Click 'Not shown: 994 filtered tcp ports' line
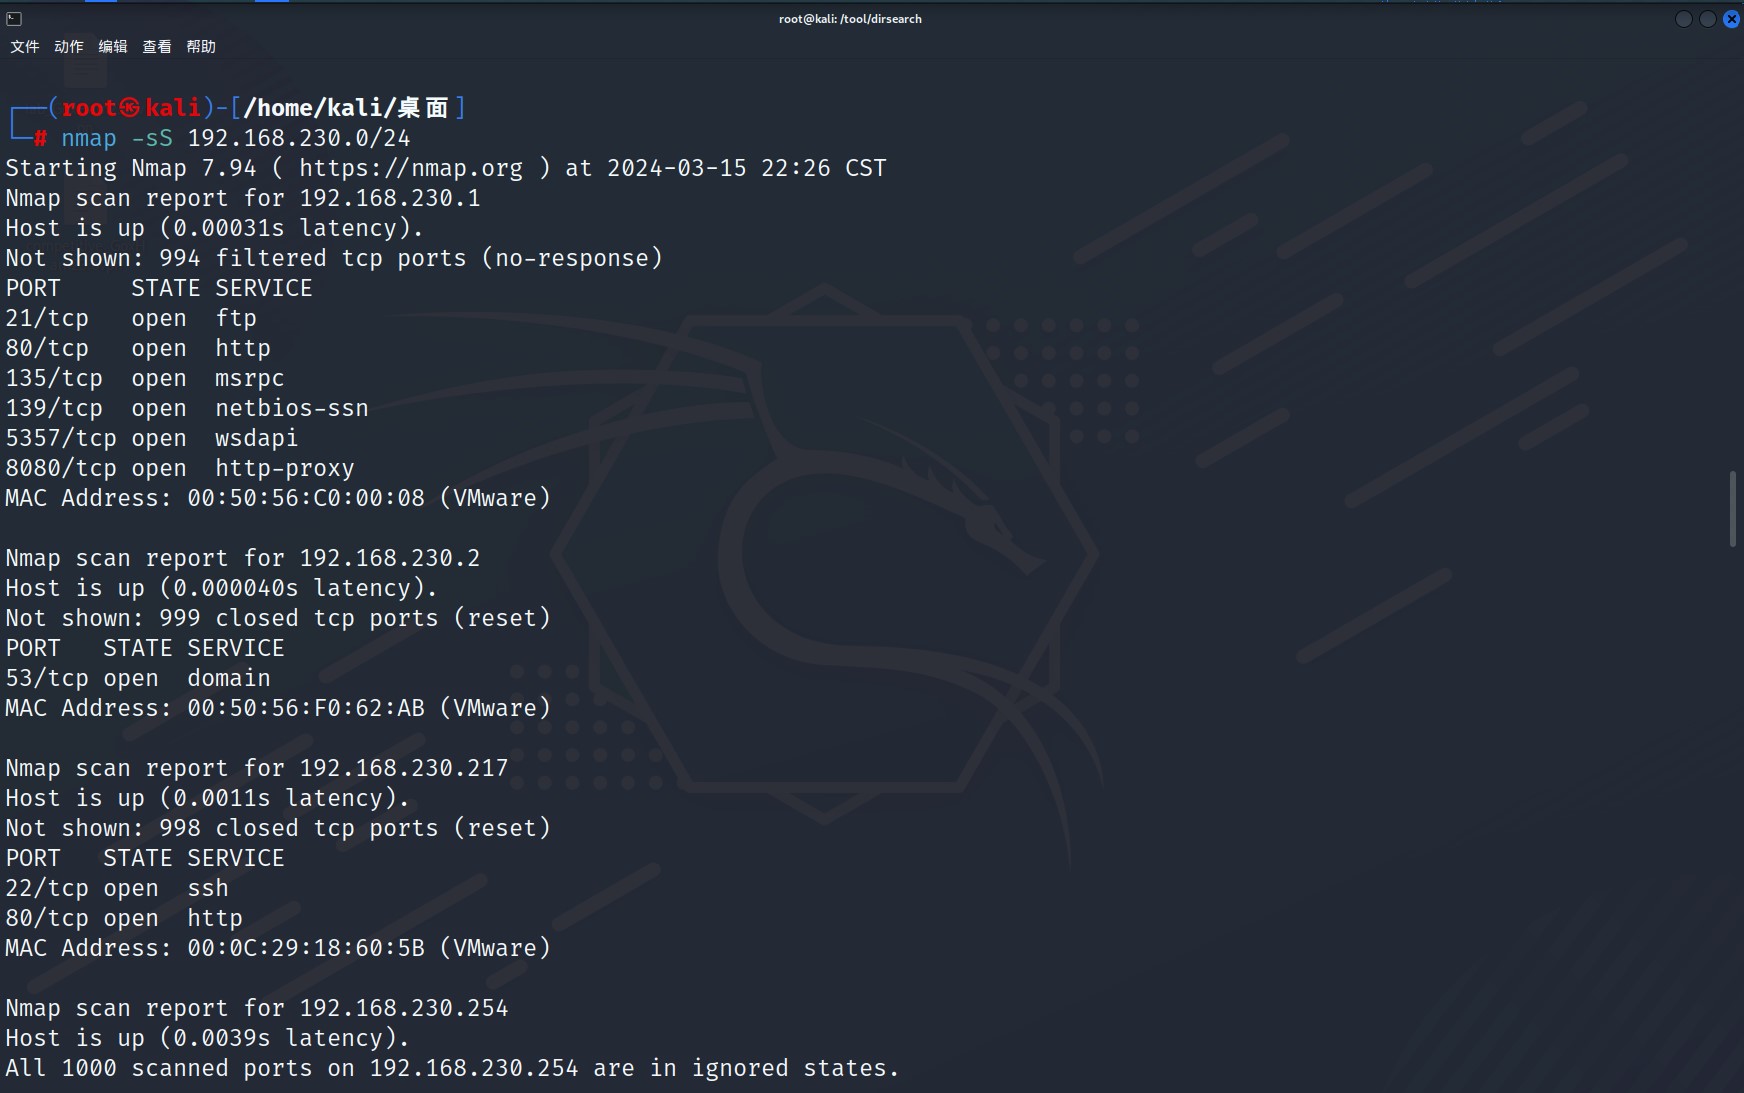Image resolution: width=1744 pixels, height=1093 pixels. (334, 258)
